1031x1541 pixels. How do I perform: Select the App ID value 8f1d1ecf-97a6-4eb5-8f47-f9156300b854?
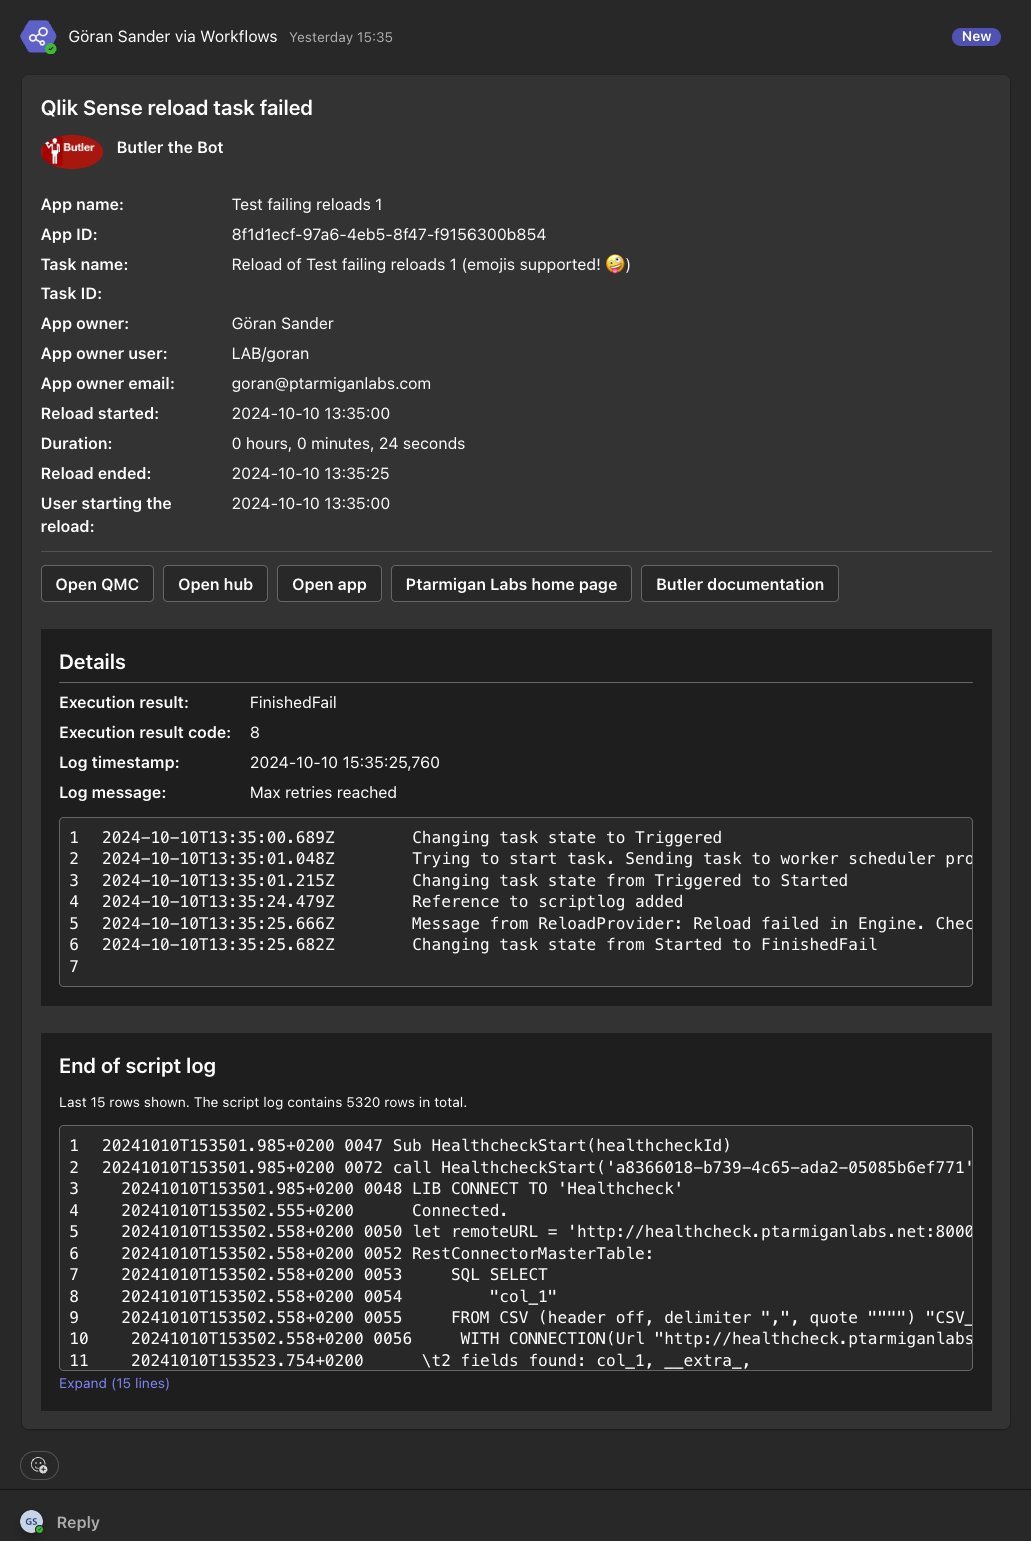[x=389, y=234]
